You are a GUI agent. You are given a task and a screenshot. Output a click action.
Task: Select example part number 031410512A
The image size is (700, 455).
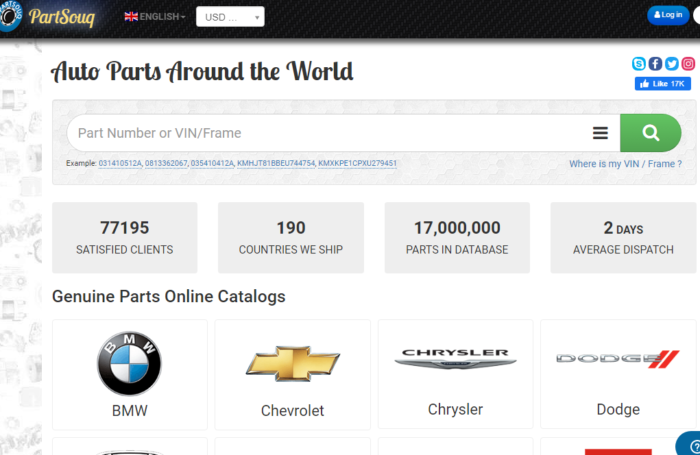120,163
